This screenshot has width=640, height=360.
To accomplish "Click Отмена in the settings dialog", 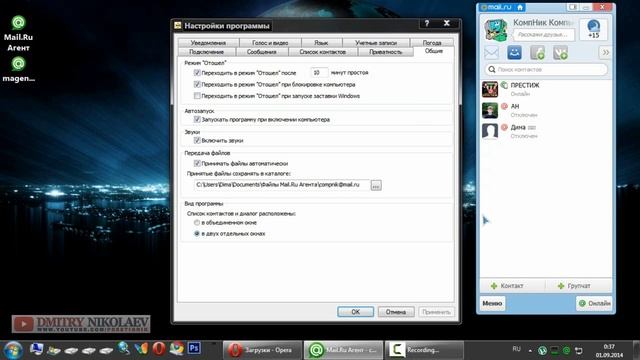I will point(396,312).
